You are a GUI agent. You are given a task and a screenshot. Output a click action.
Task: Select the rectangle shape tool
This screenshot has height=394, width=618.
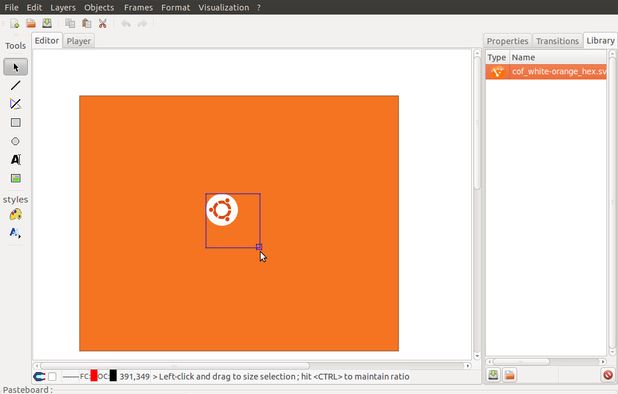(x=15, y=123)
